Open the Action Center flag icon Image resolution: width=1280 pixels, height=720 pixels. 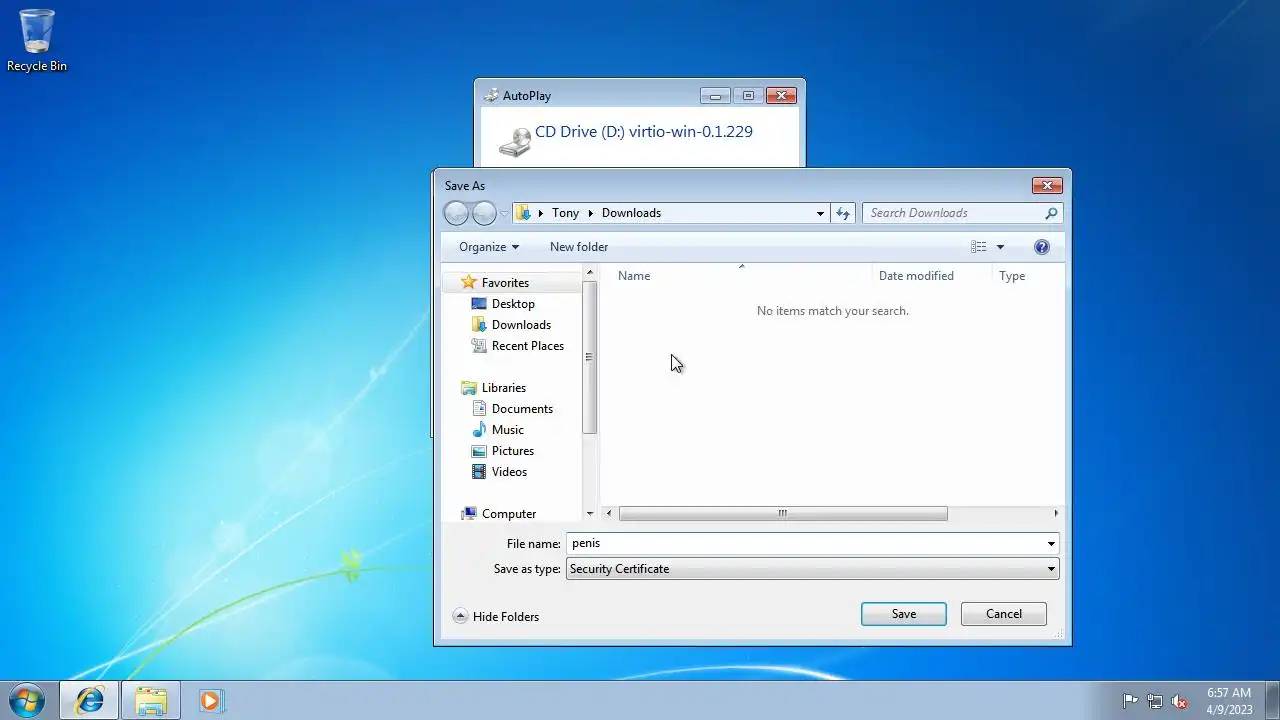[x=1130, y=701]
